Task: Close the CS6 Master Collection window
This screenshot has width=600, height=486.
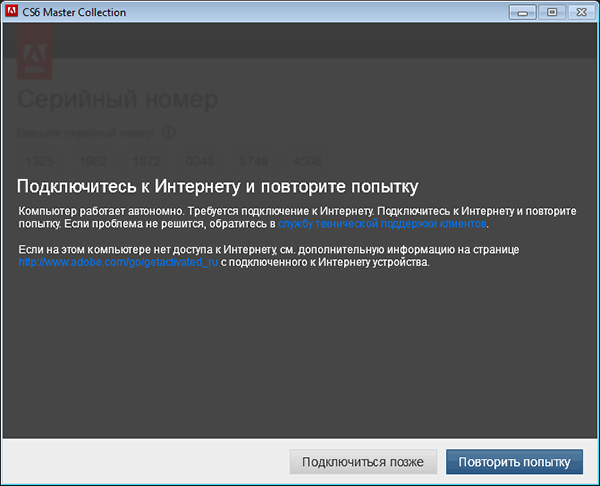Action: [x=581, y=12]
